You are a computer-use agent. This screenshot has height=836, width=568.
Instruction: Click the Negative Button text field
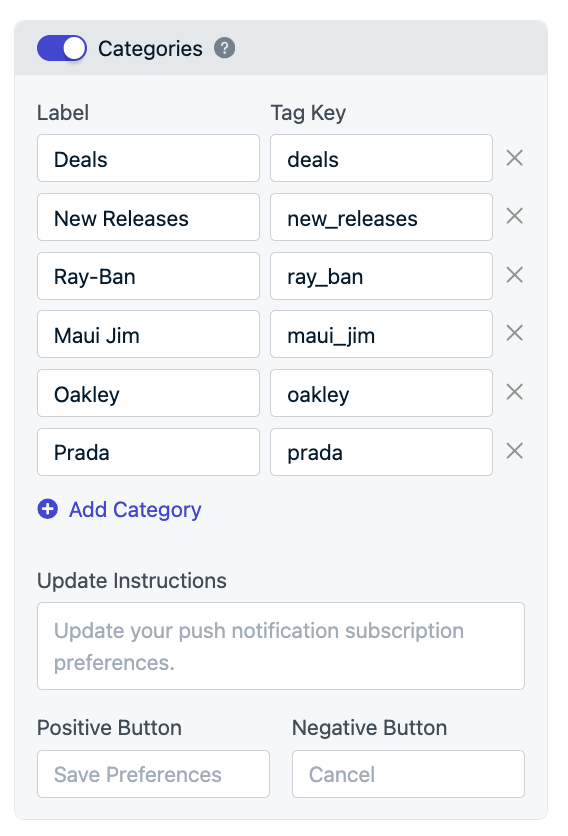[x=409, y=774]
